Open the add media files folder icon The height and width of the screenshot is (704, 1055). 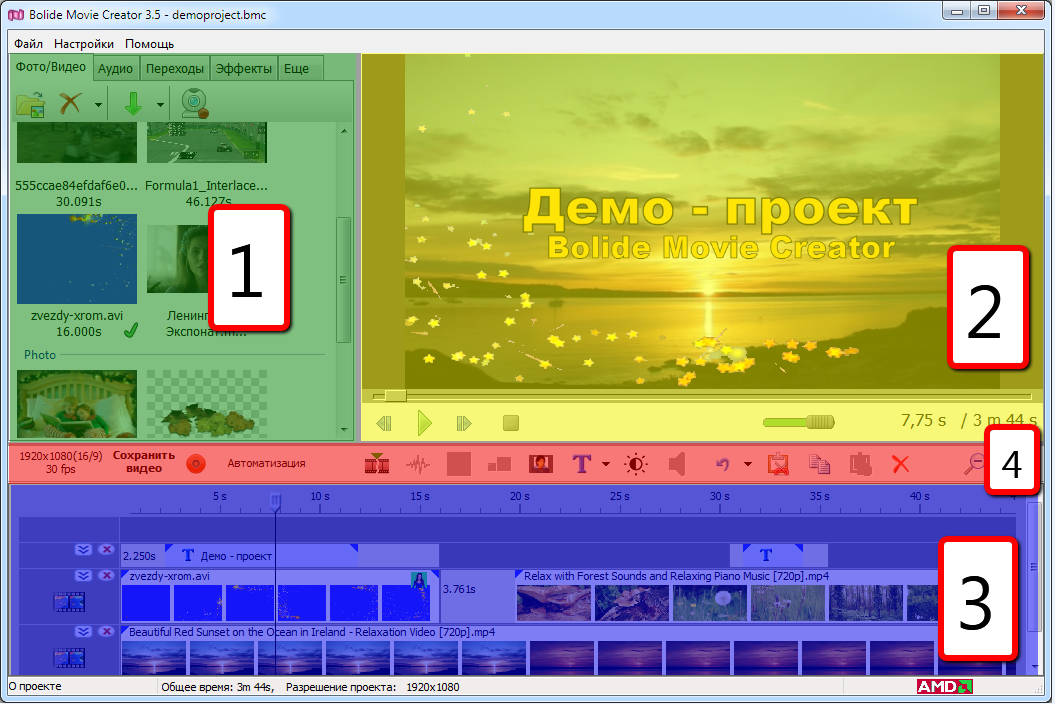[x=30, y=104]
